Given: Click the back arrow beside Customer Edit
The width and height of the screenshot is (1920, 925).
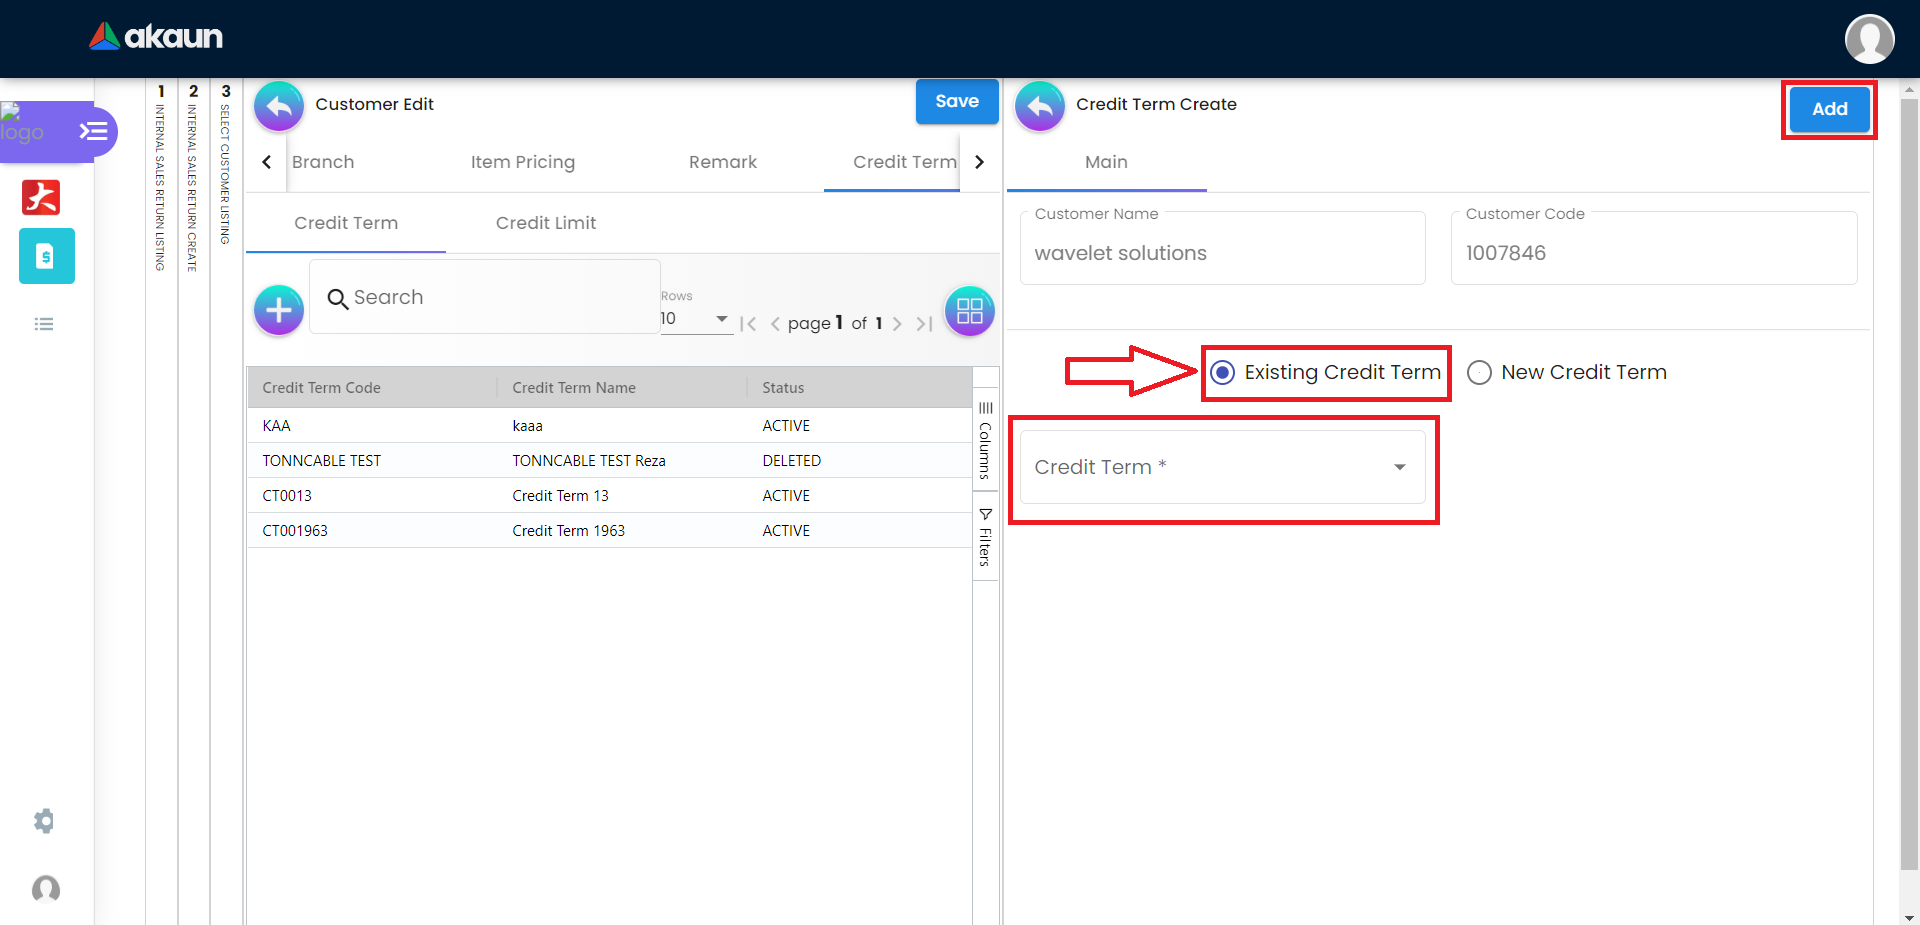Looking at the screenshot, I should [279, 105].
